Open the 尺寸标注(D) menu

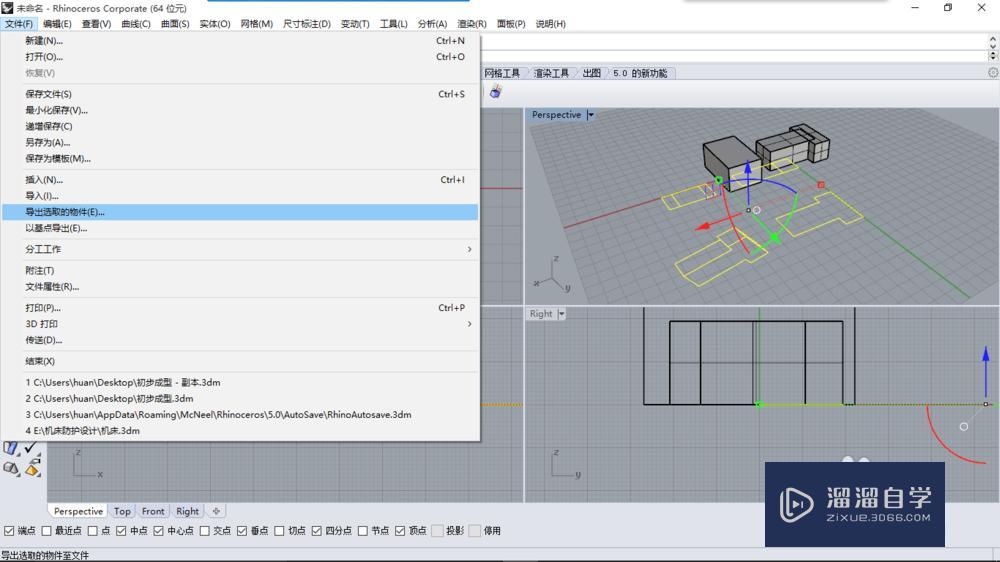(x=307, y=24)
